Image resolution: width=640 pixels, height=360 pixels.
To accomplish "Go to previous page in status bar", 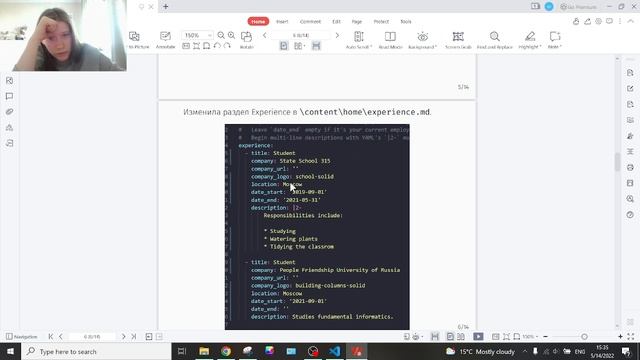I will [61, 337].
